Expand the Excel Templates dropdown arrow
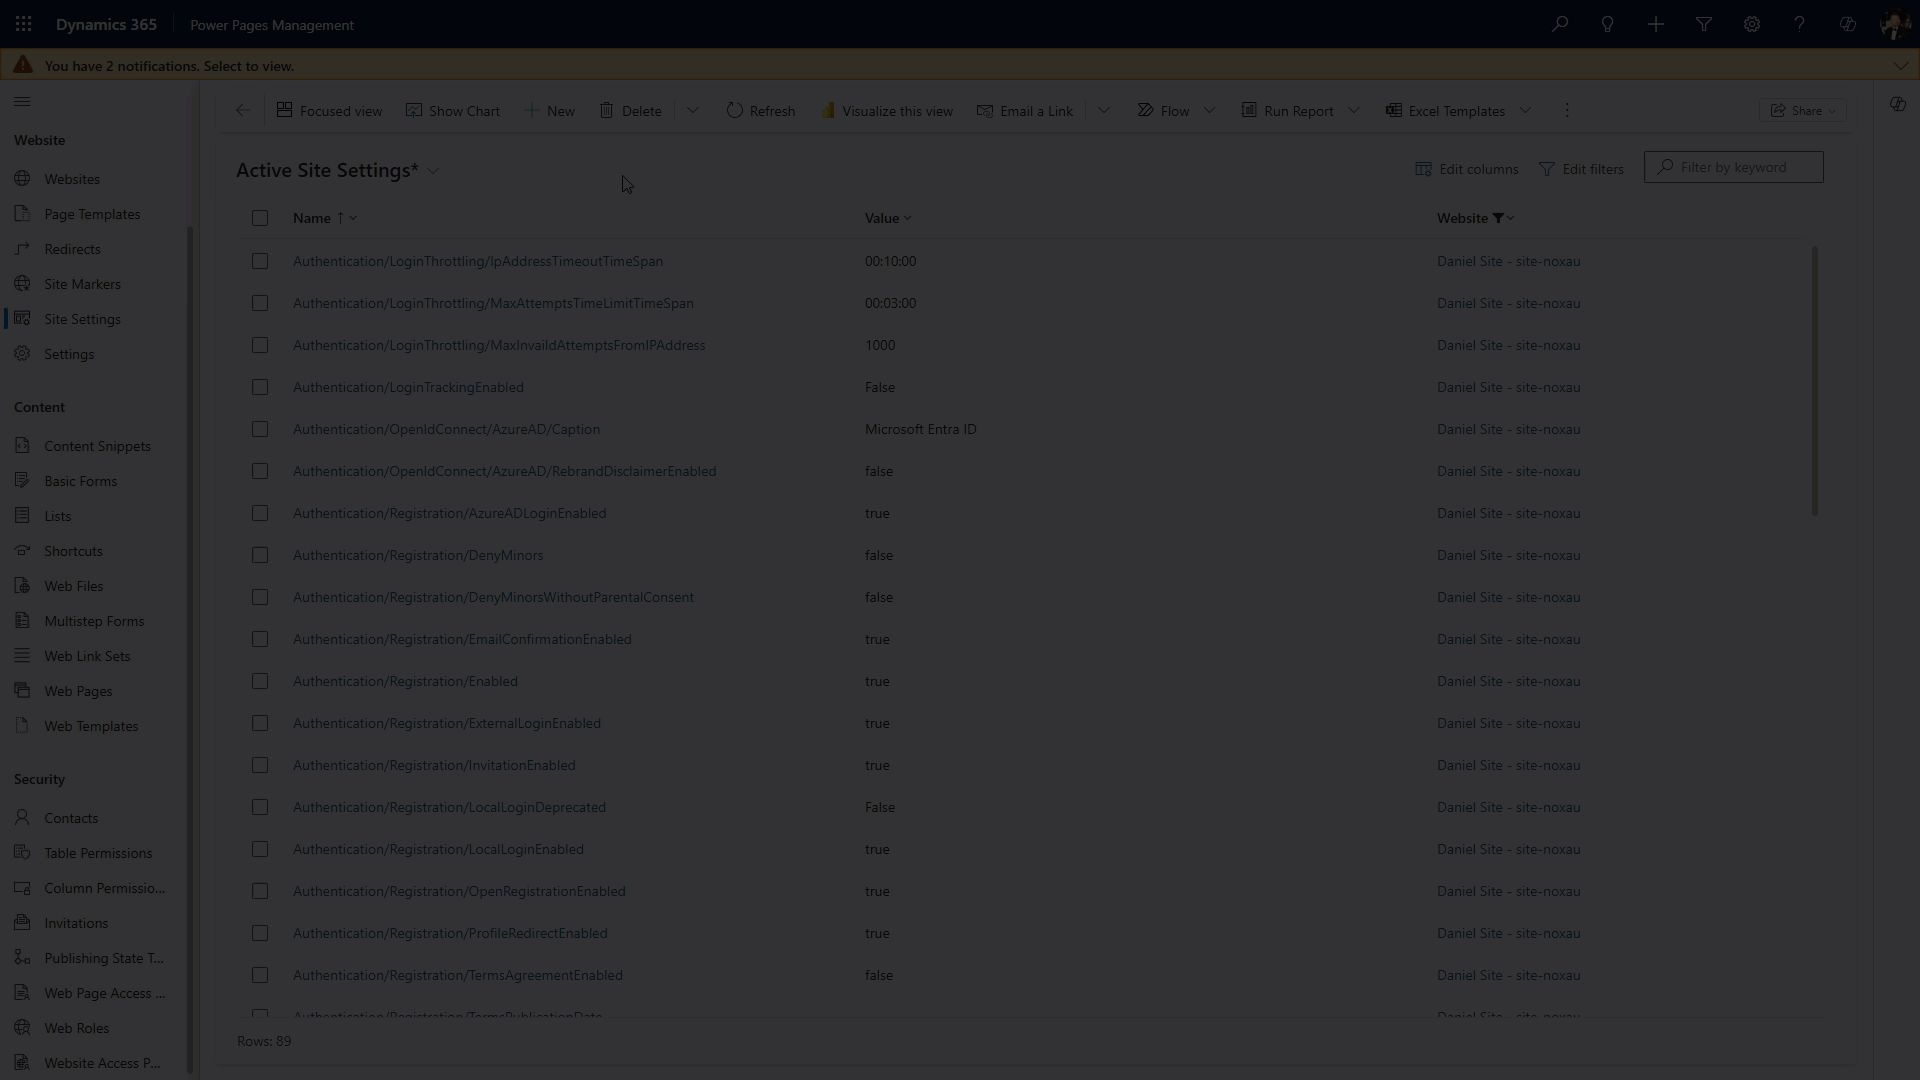 pyautogui.click(x=1526, y=110)
